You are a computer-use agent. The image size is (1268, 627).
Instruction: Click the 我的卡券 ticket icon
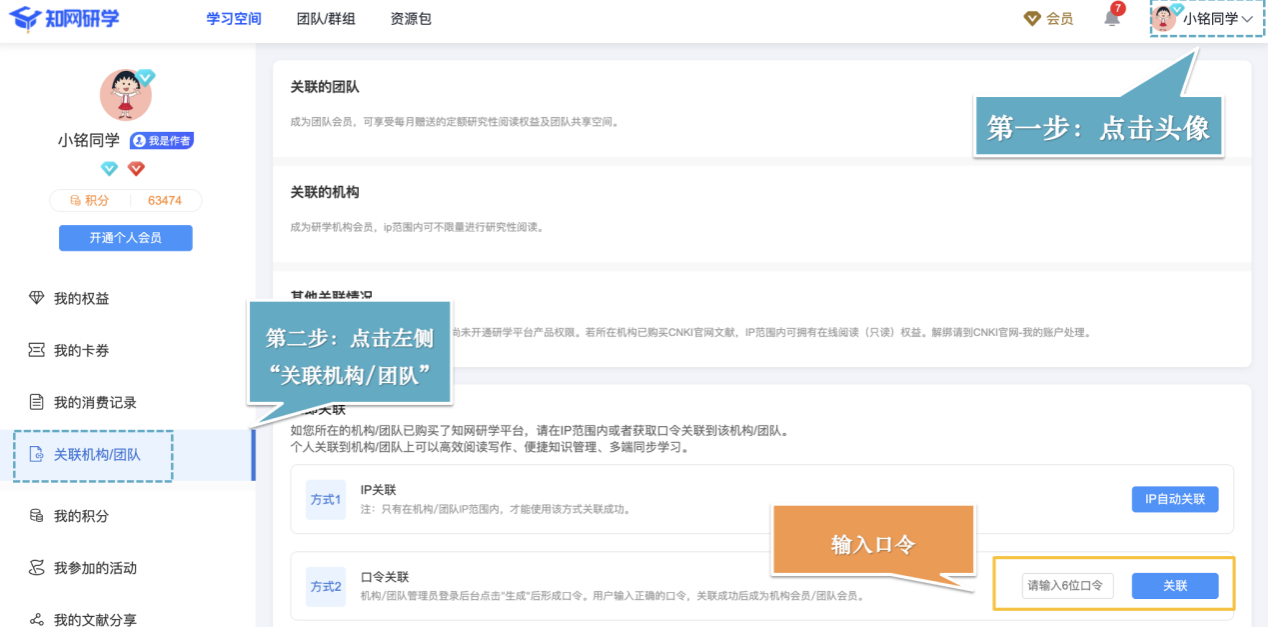[x=37, y=350]
